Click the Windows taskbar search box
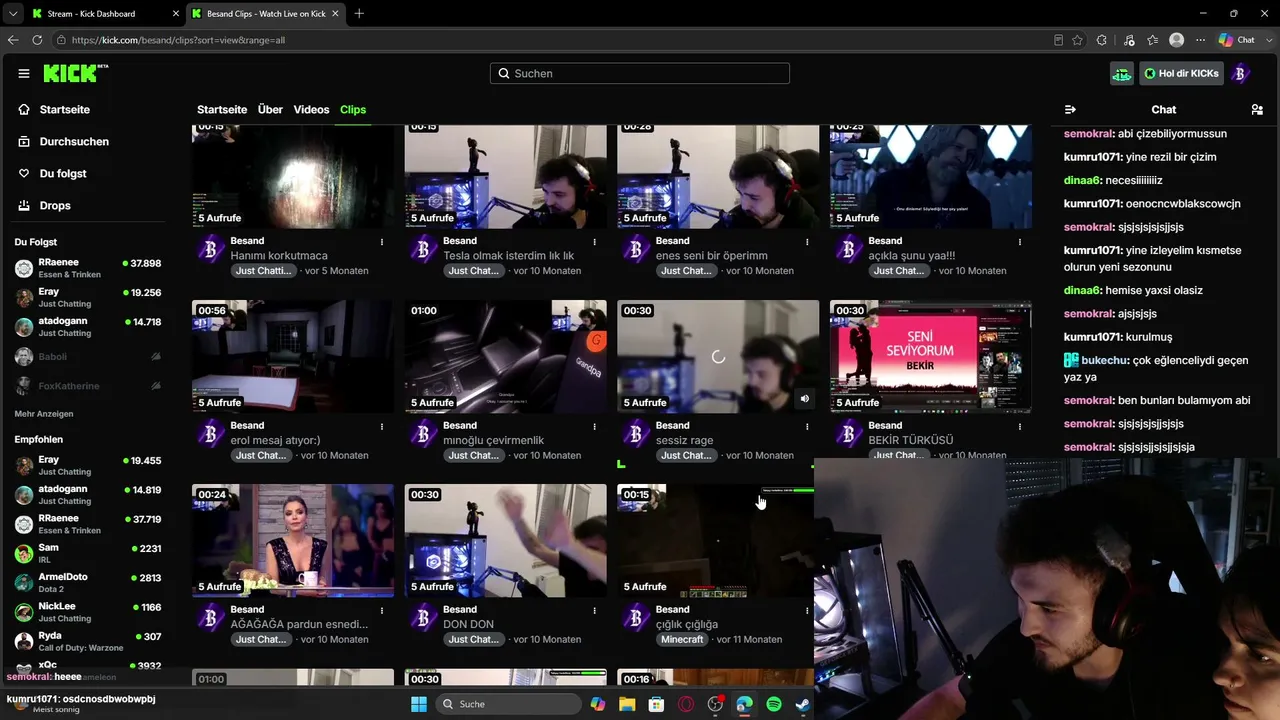 click(x=507, y=704)
